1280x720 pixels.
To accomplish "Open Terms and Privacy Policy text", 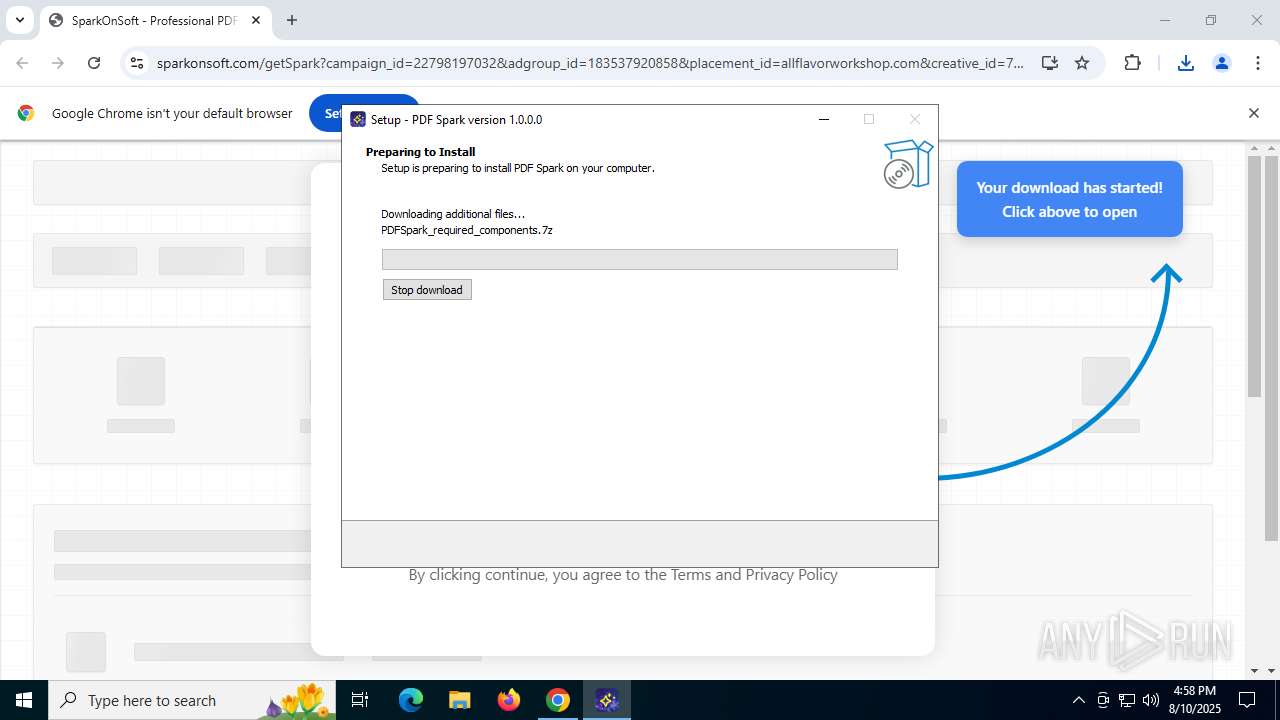I will (754, 574).
